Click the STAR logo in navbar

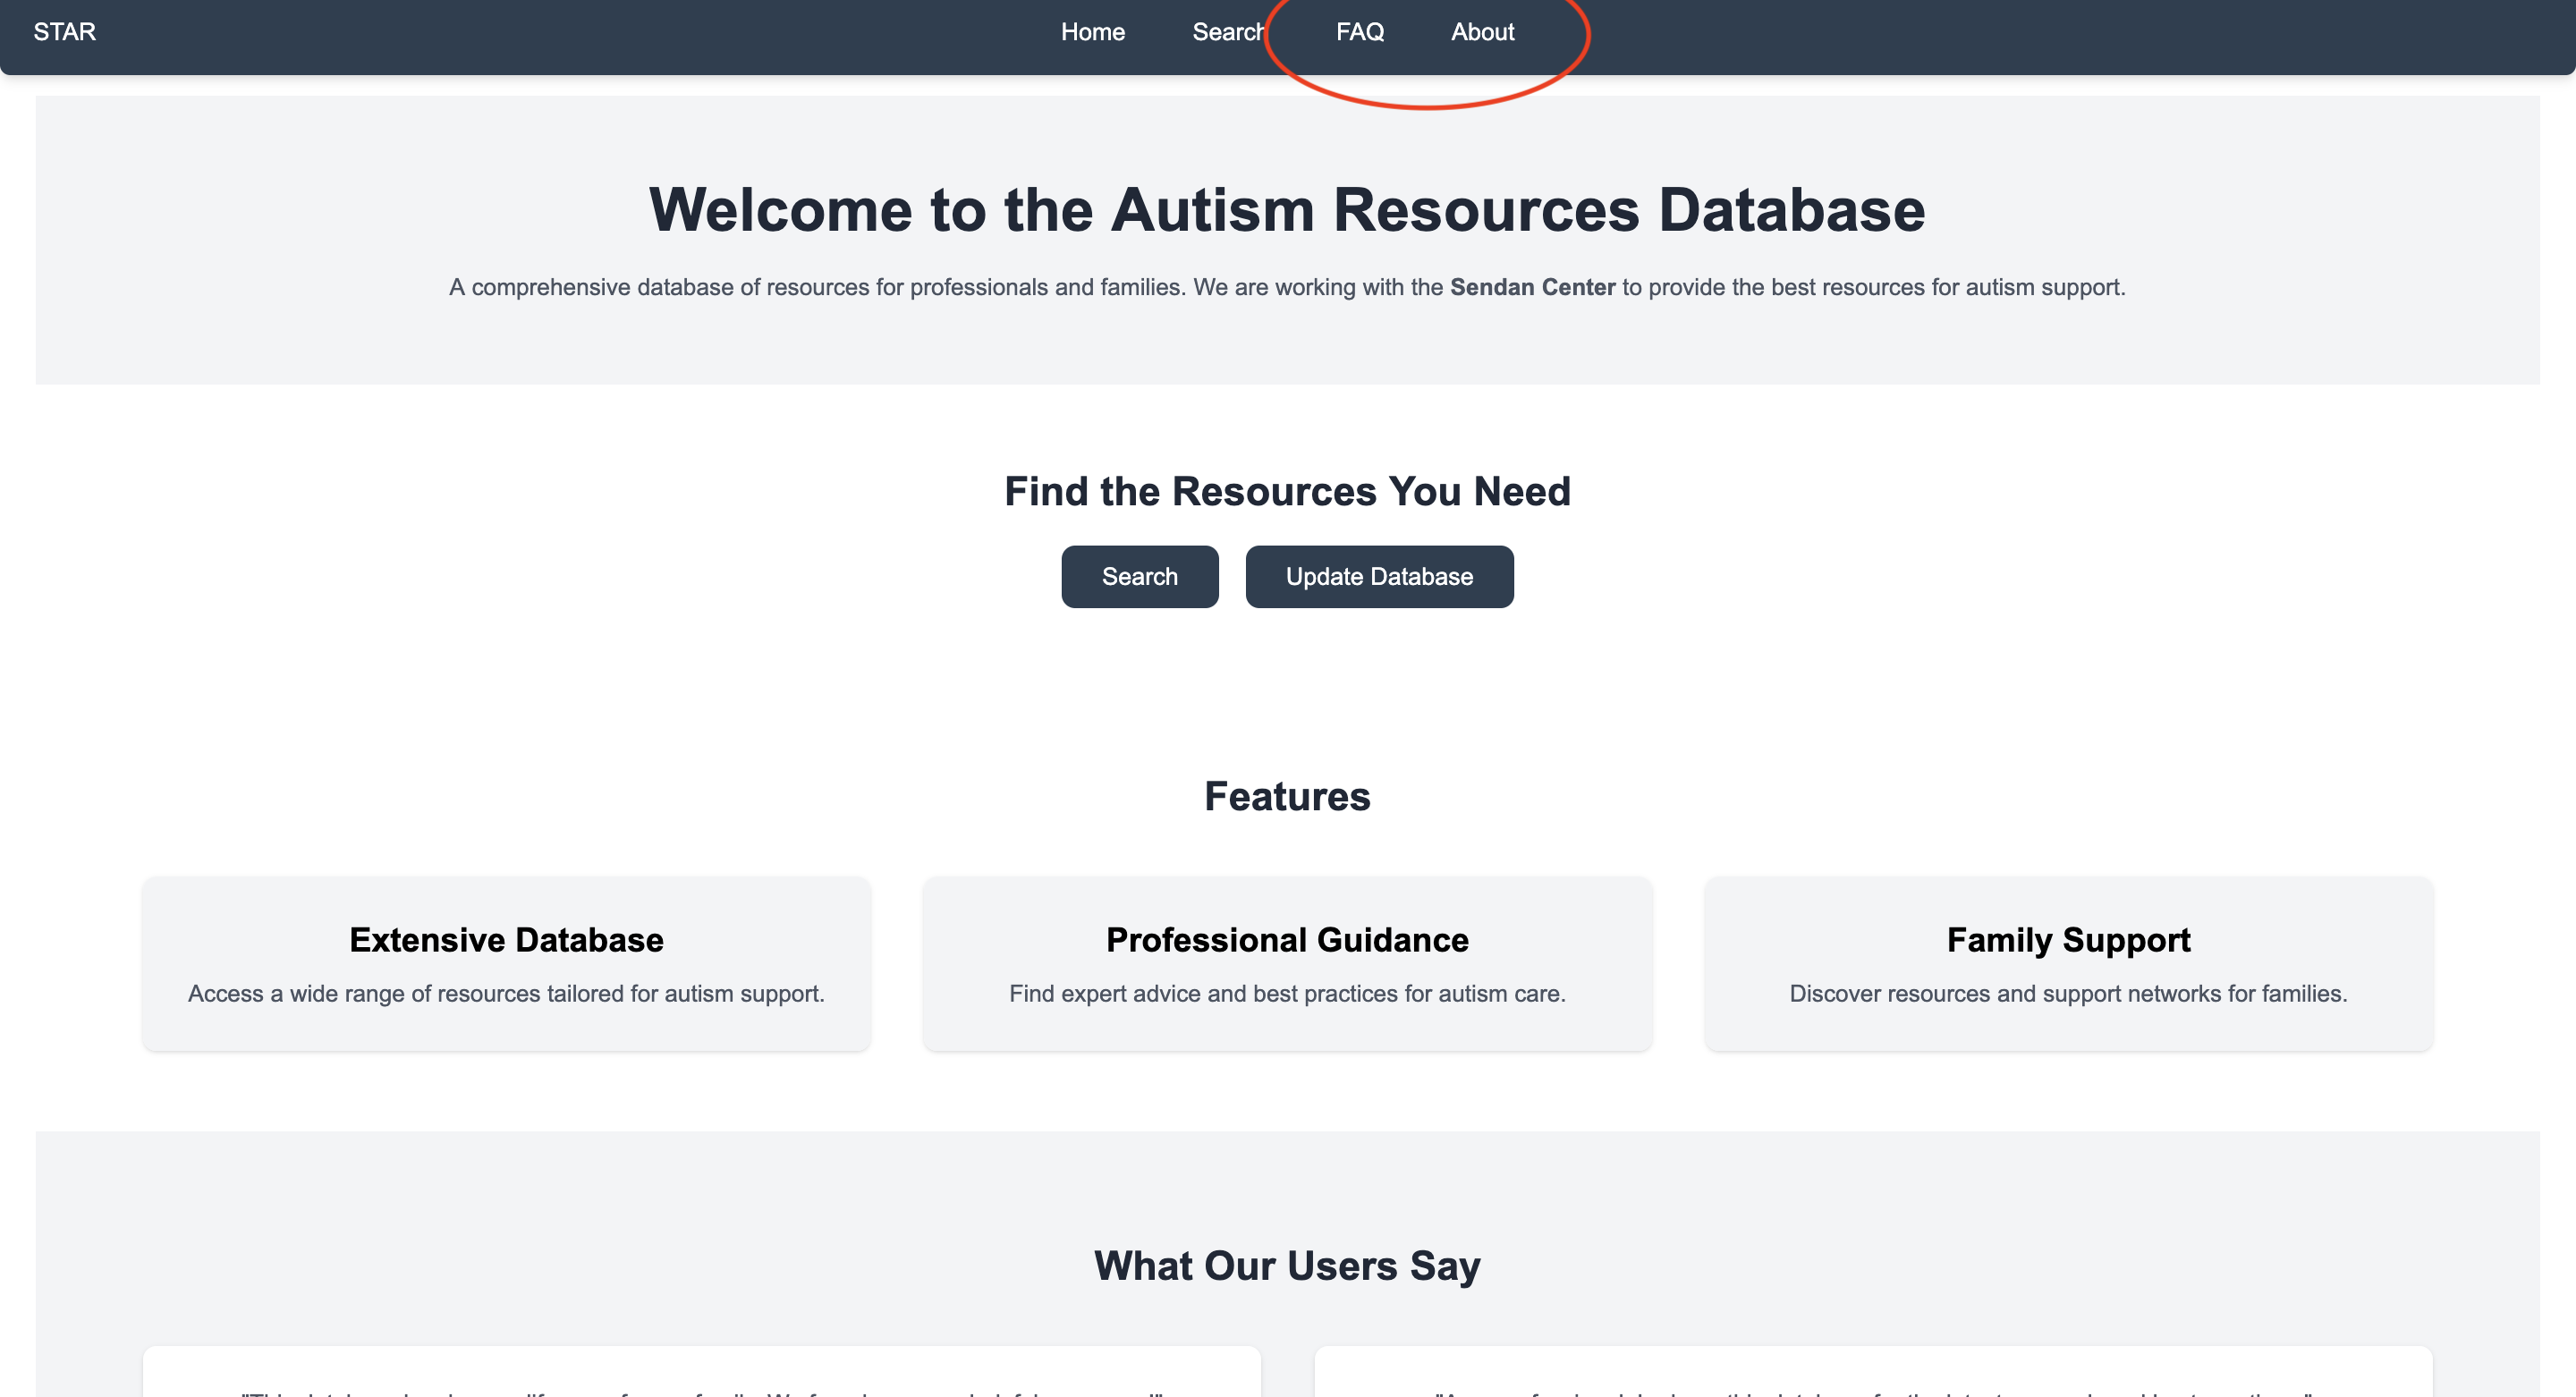click(x=65, y=32)
